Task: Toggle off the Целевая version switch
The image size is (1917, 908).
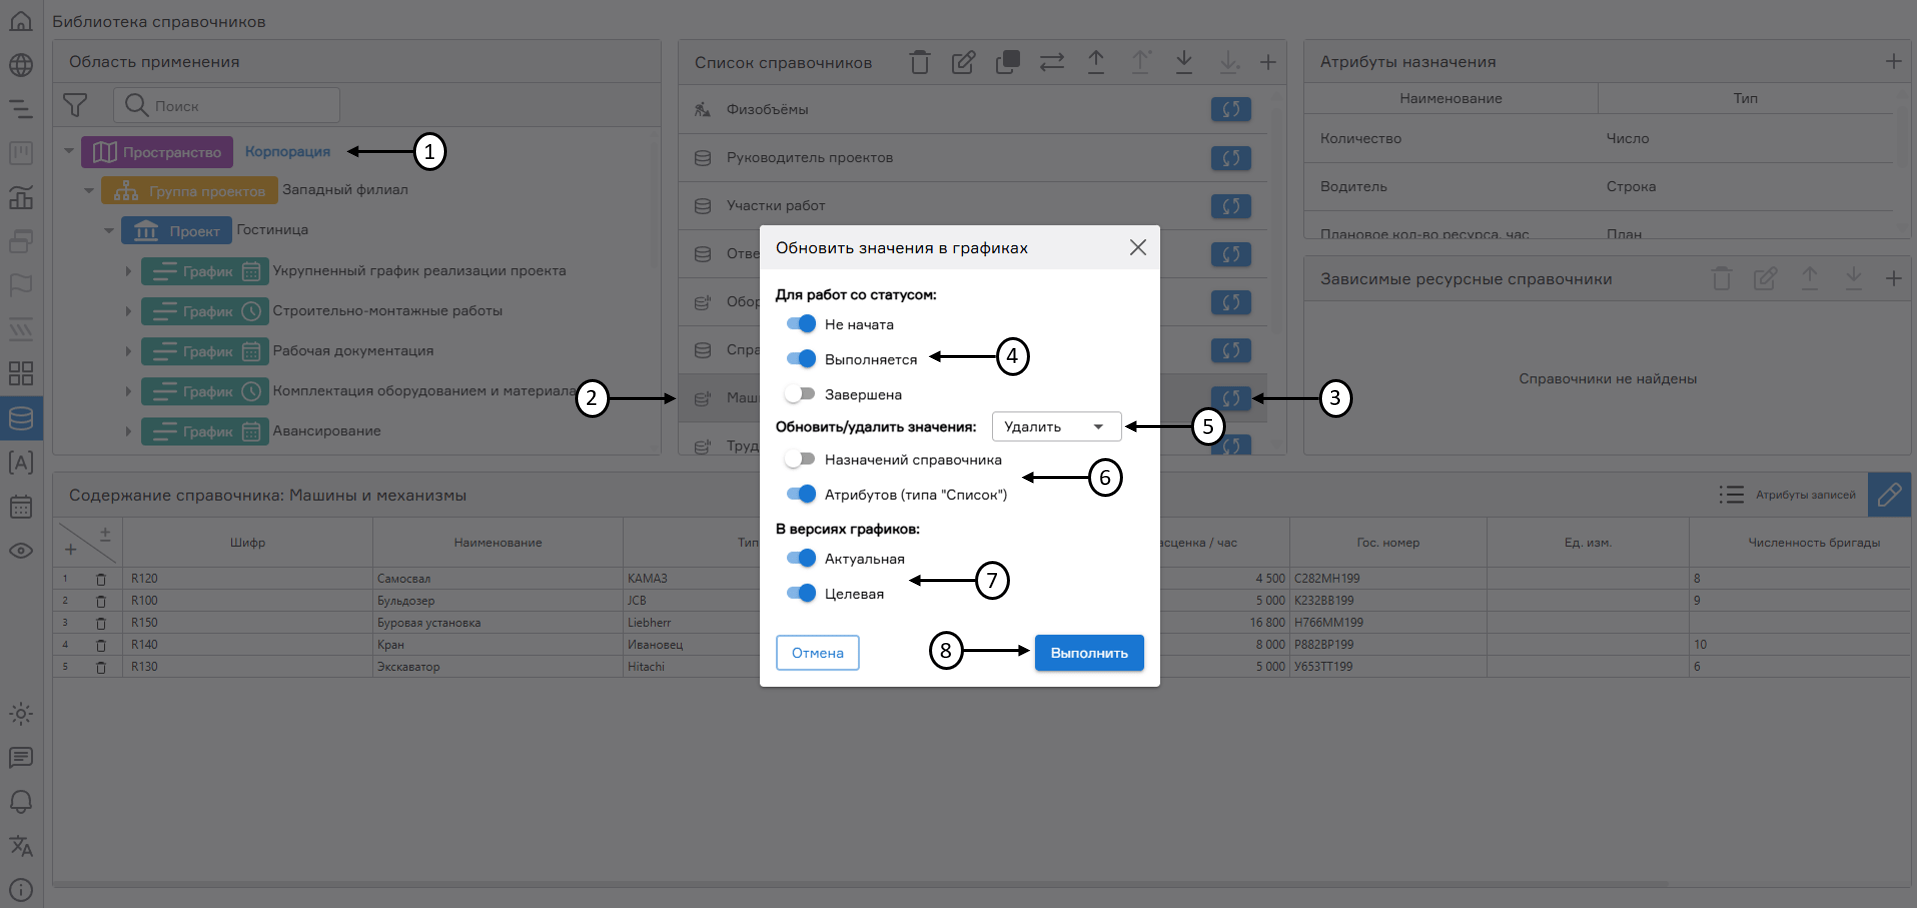Action: click(801, 593)
